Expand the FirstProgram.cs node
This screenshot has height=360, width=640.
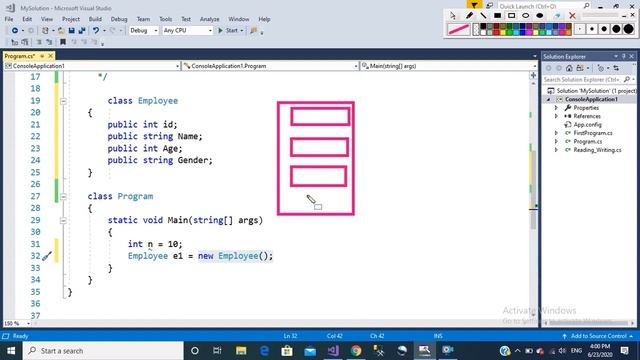pos(556,133)
